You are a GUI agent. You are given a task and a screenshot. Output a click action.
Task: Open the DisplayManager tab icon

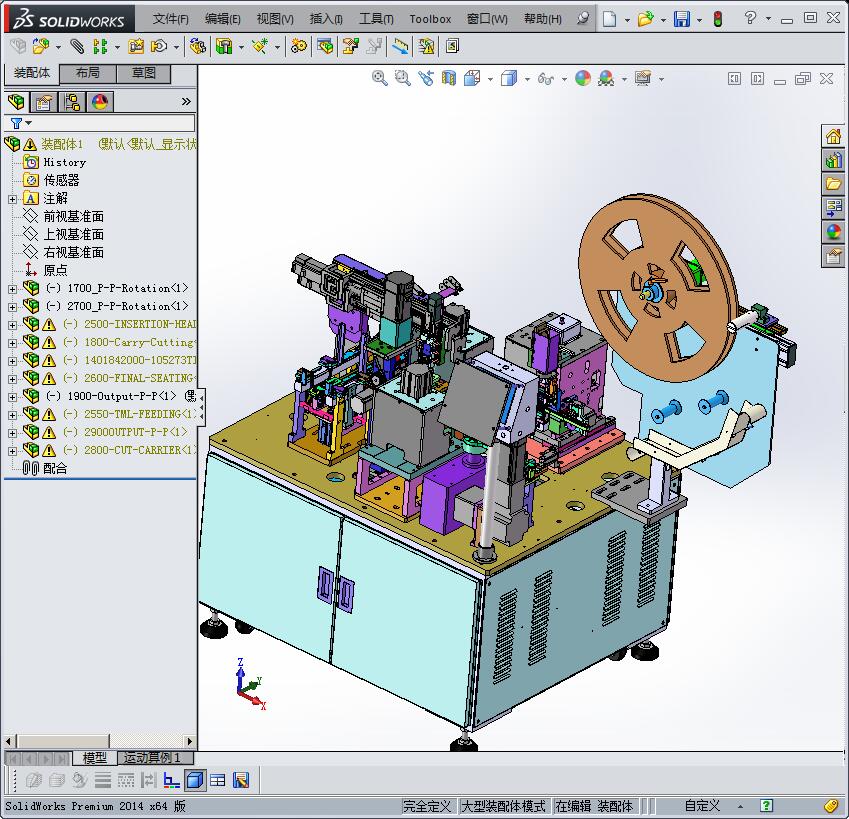(x=100, y=102)
